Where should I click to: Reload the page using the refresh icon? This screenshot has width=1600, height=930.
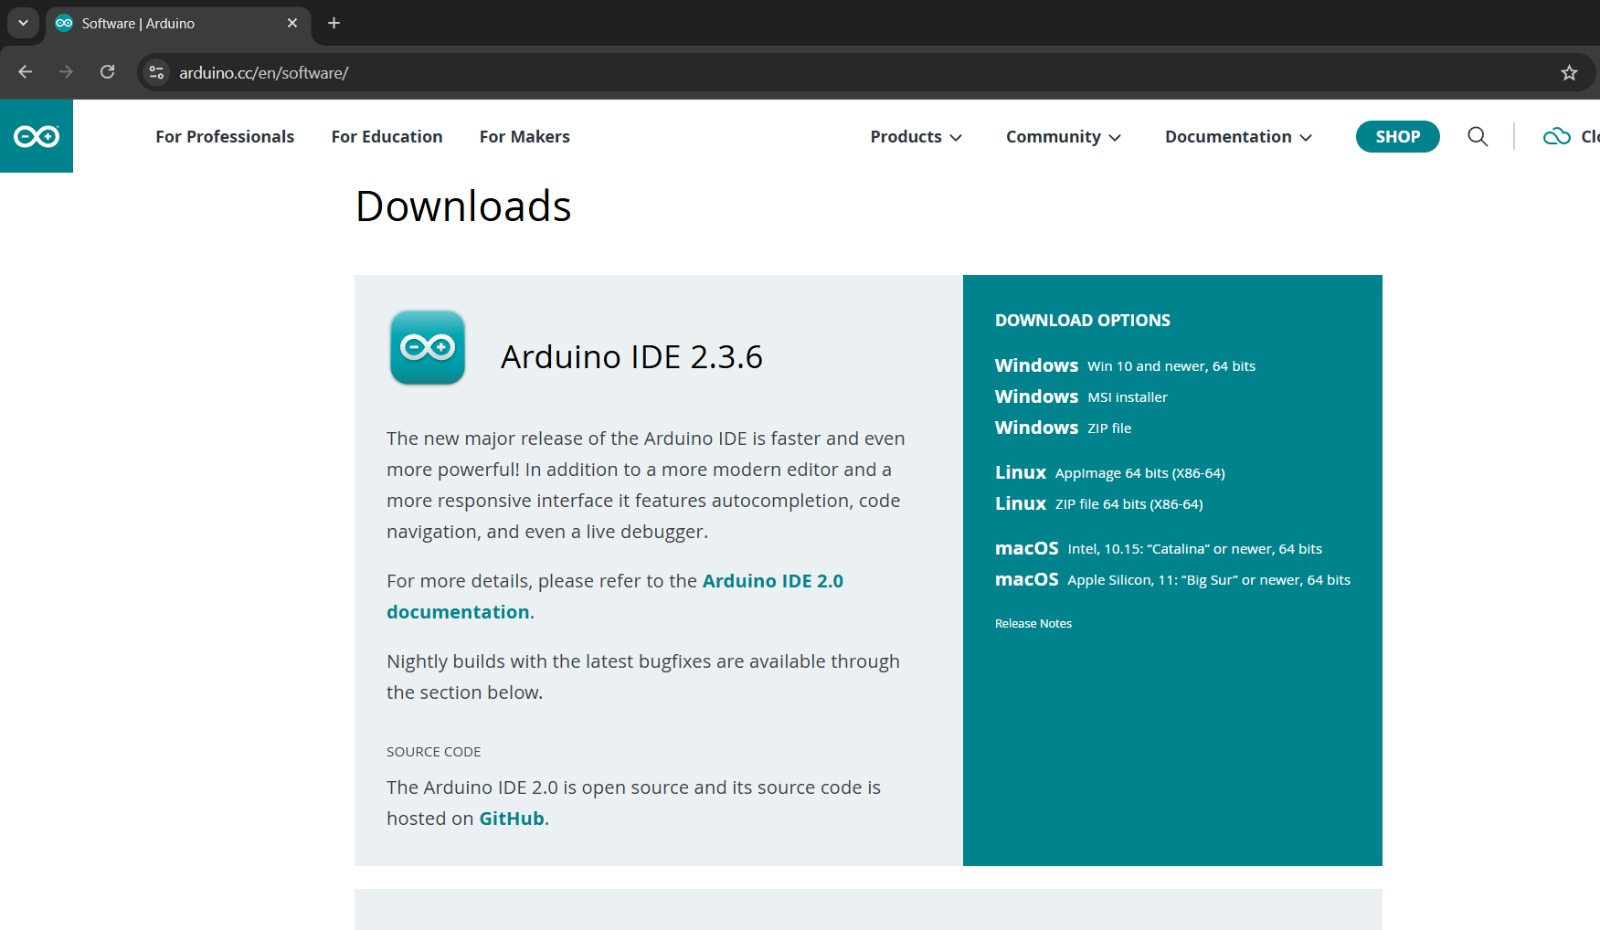[x=107, y=72]
